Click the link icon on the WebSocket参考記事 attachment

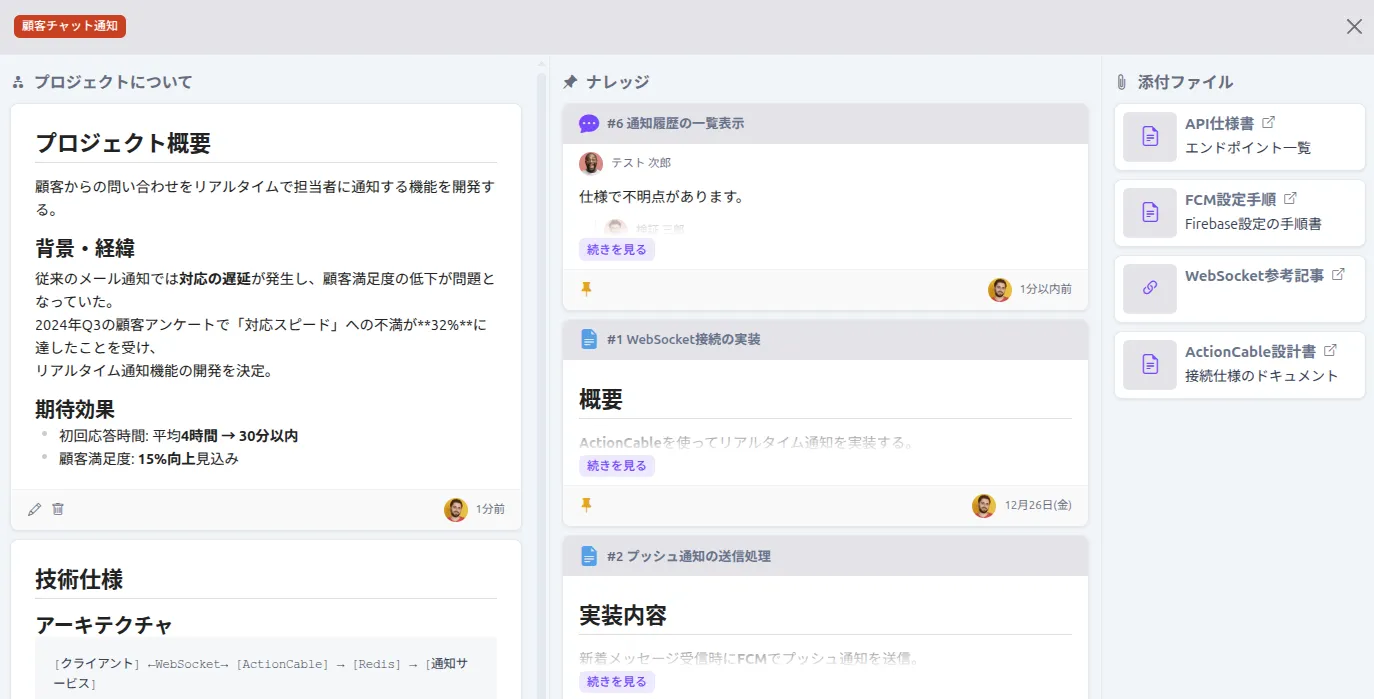[1148, 289]
